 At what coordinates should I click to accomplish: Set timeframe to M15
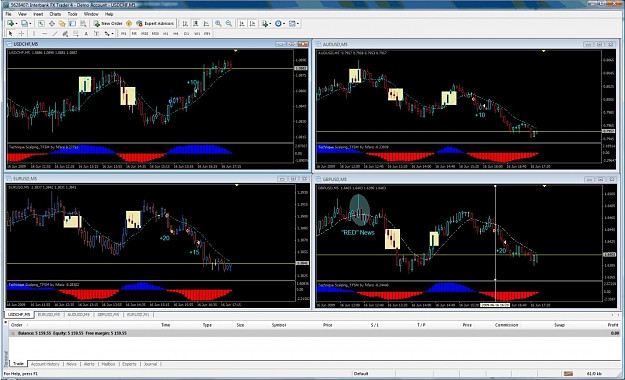tap(144, 34)
